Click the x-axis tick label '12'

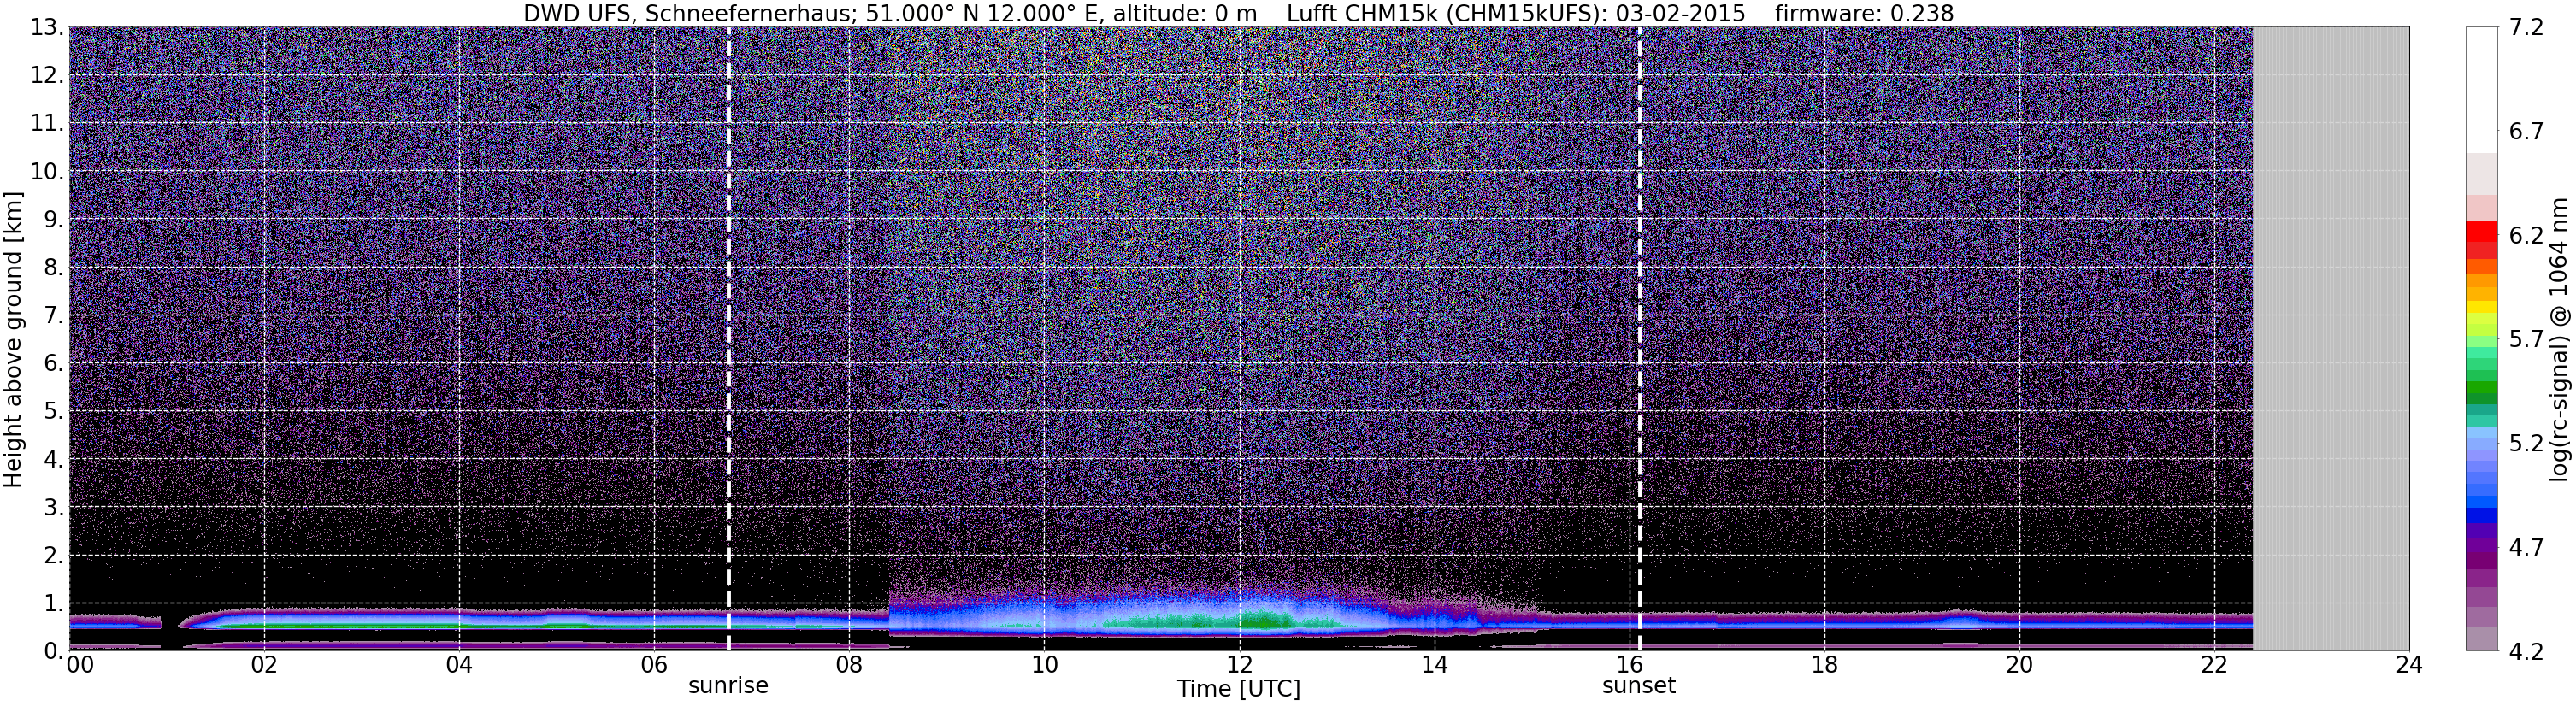click(1239, 665)
